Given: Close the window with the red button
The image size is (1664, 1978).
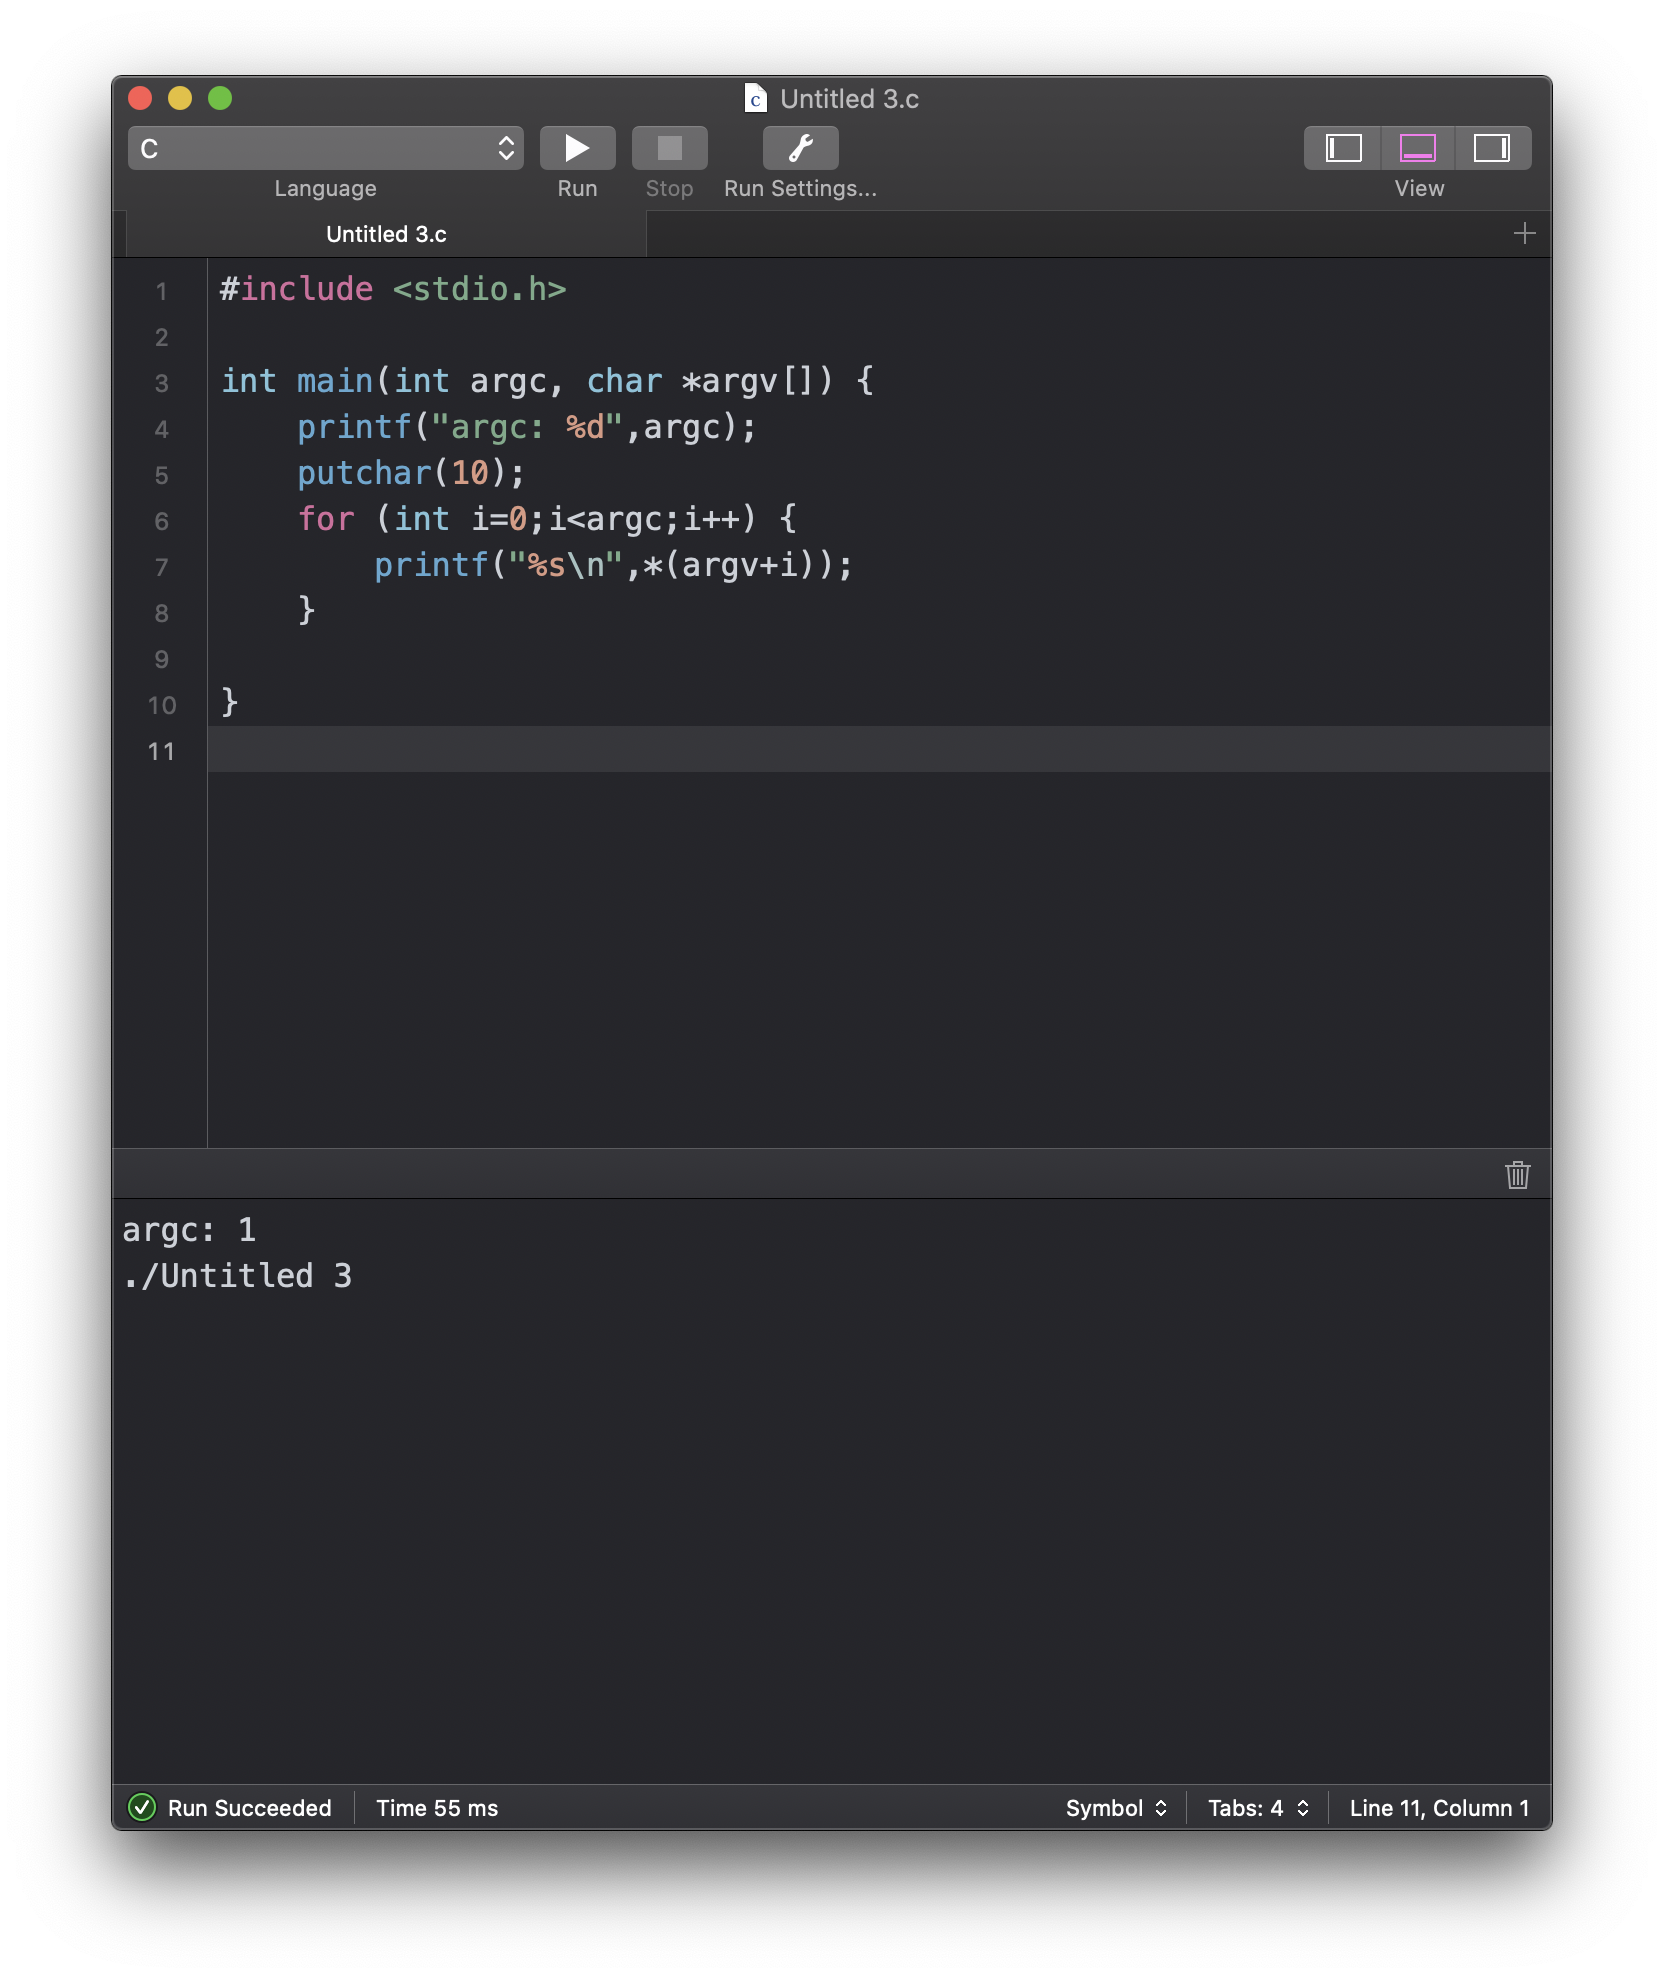Looking at the screenshot, I should pos(140,98).
